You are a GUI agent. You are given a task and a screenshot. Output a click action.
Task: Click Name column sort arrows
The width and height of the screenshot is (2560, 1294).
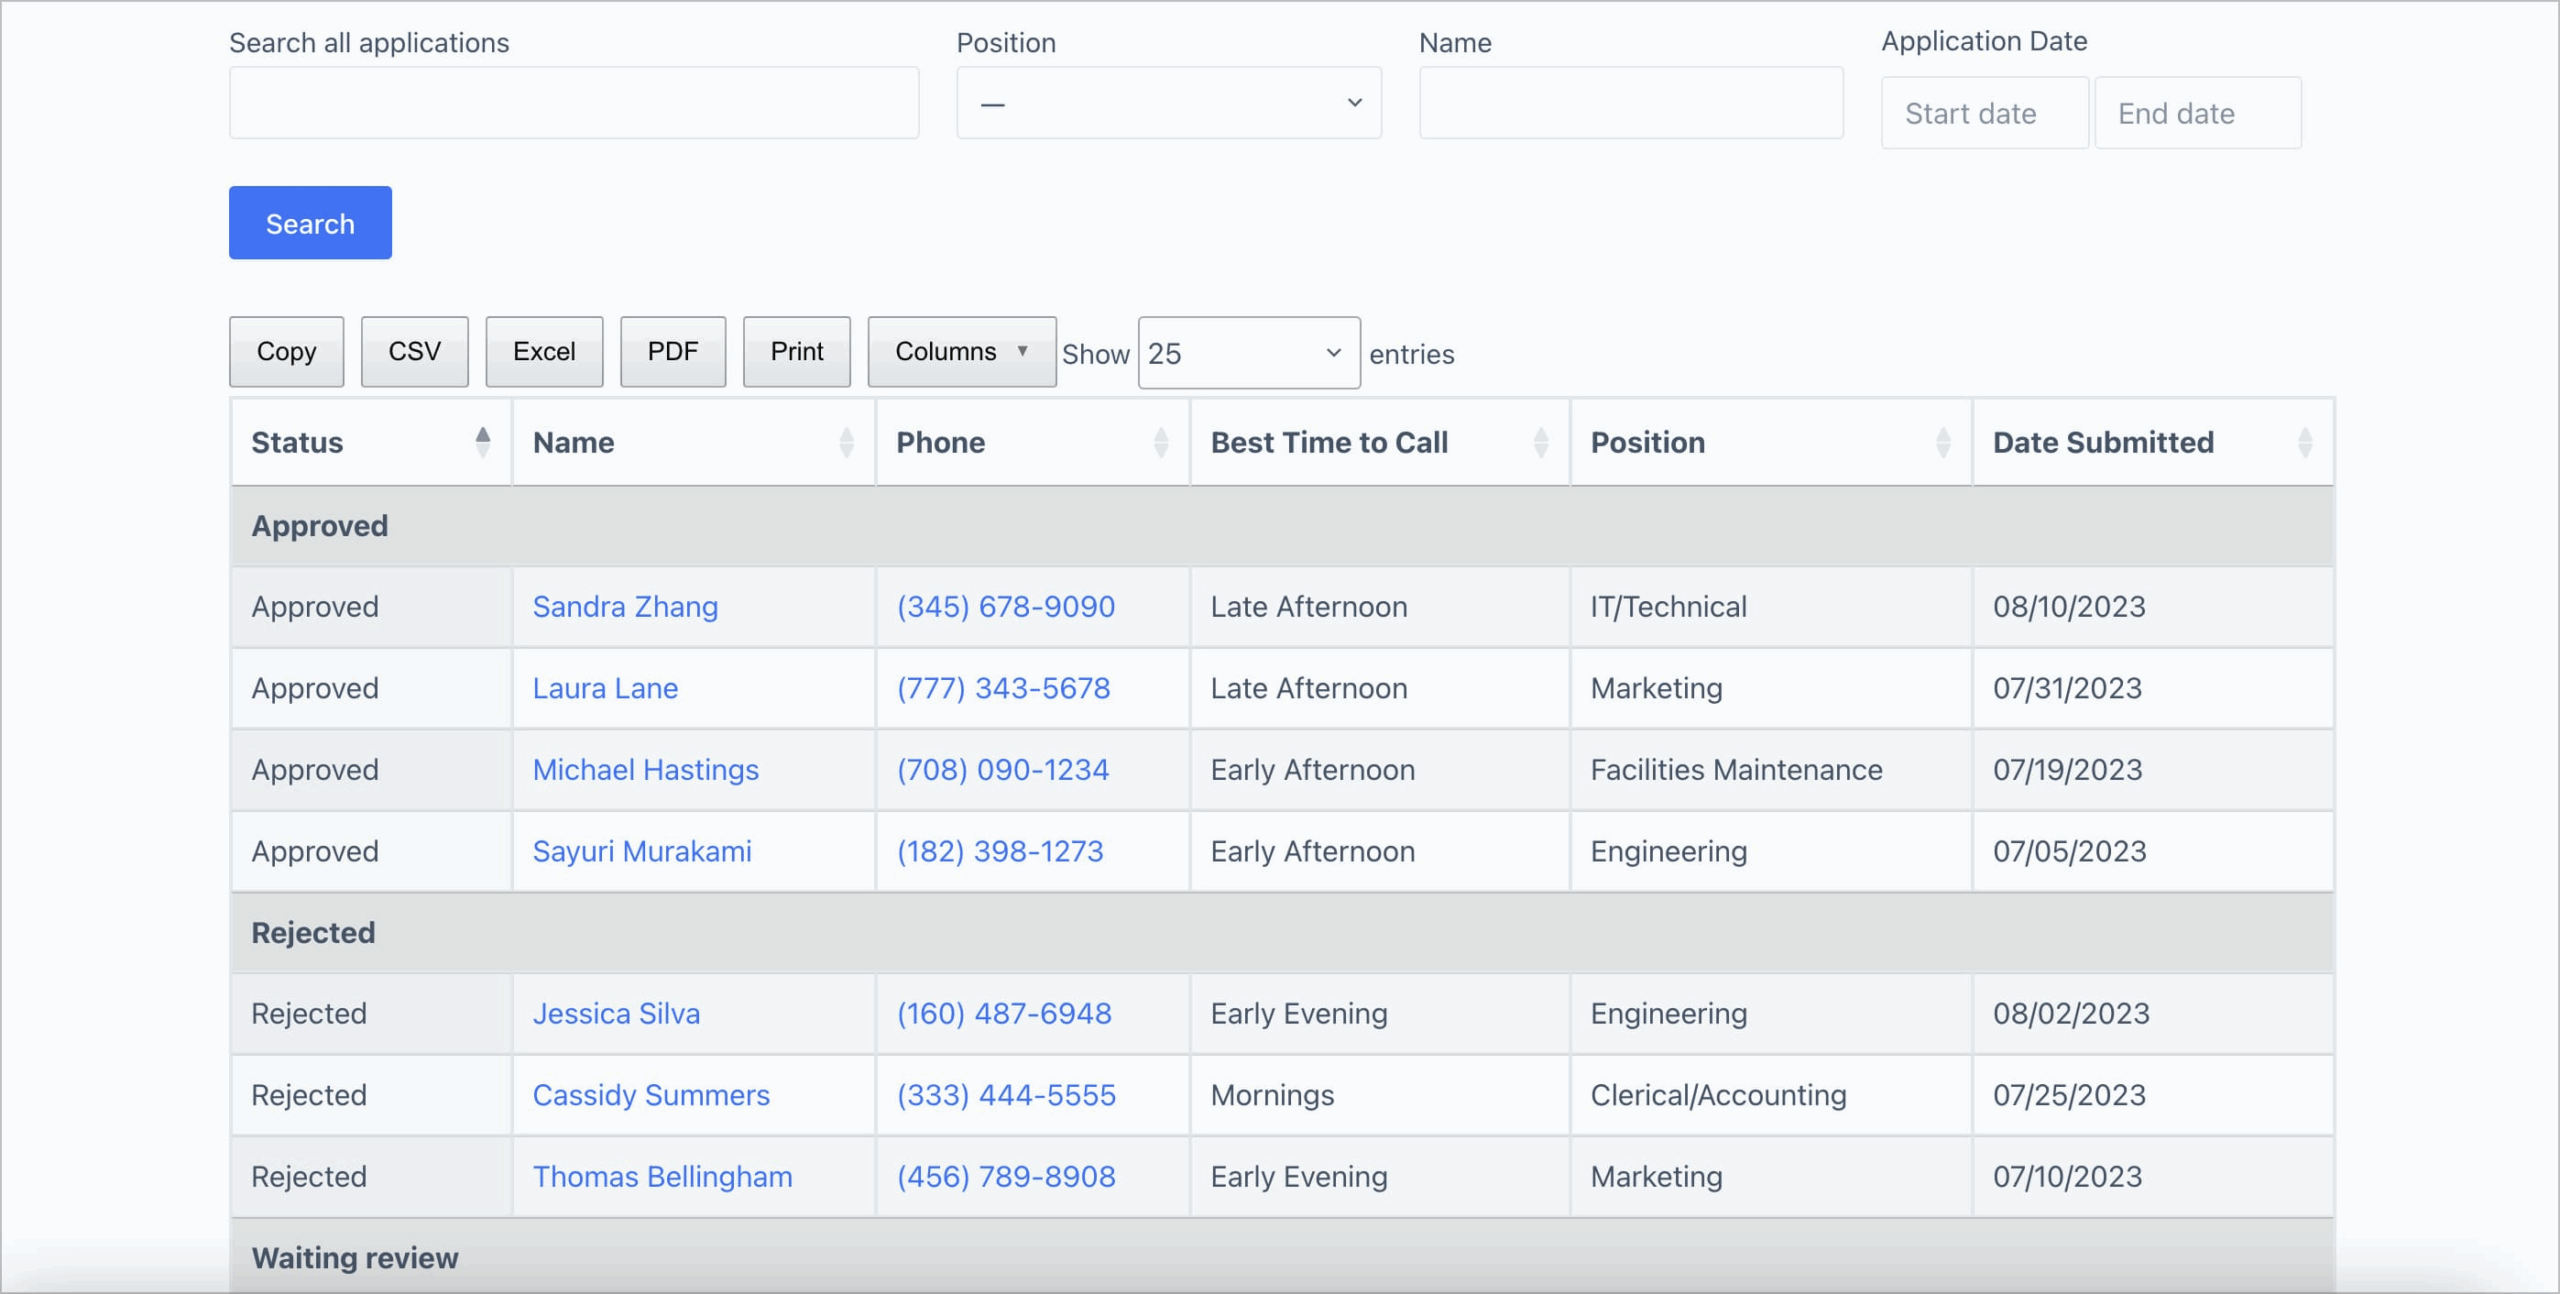tap(846, 442)
